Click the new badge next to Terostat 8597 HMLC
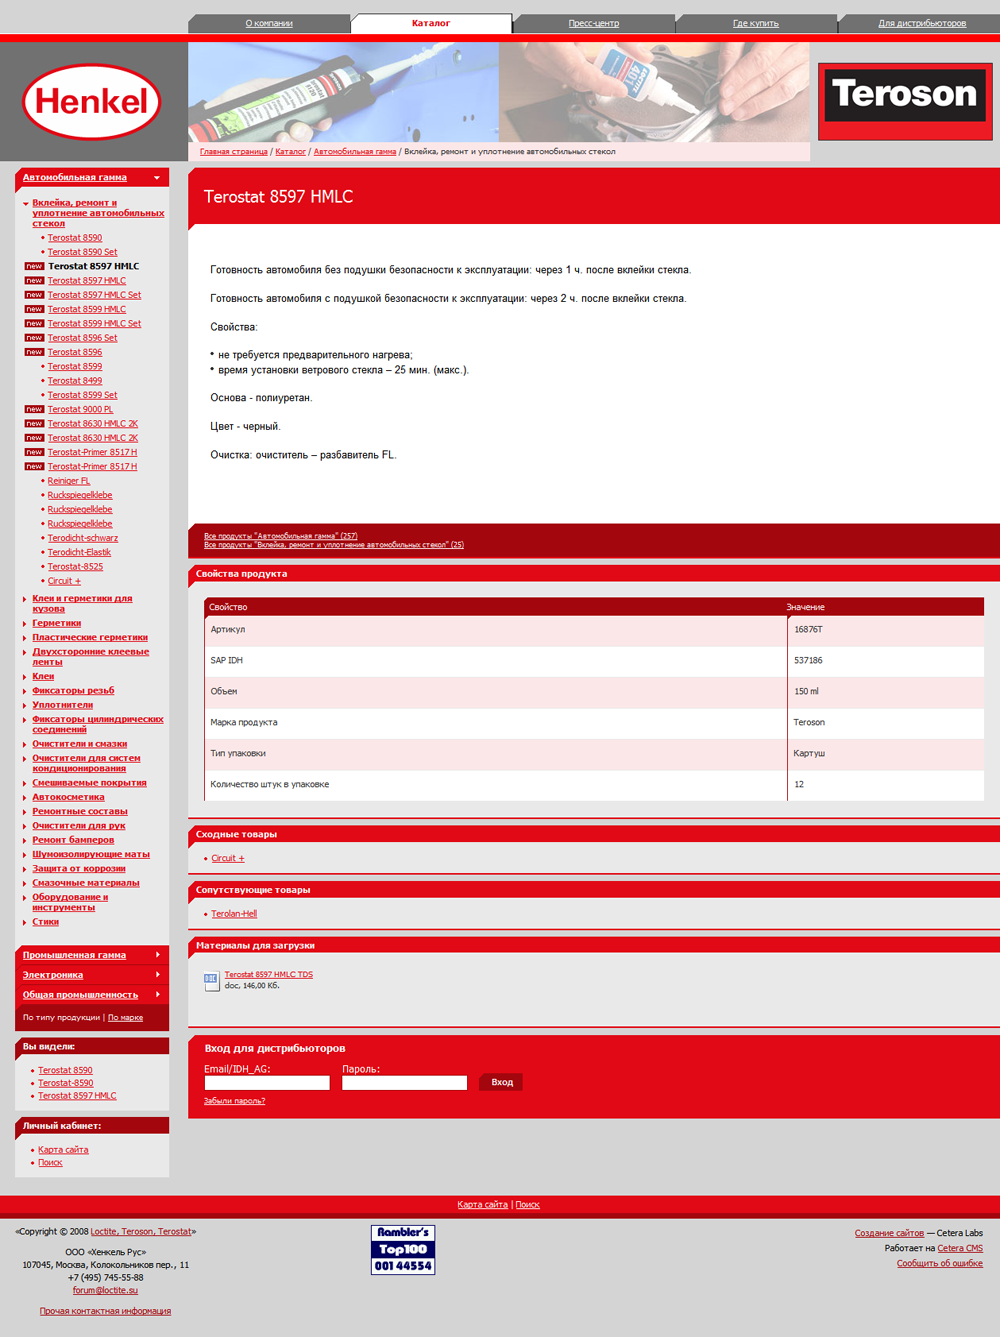The height and width of the screenshot is (1337, 1000). click(33, 266)
